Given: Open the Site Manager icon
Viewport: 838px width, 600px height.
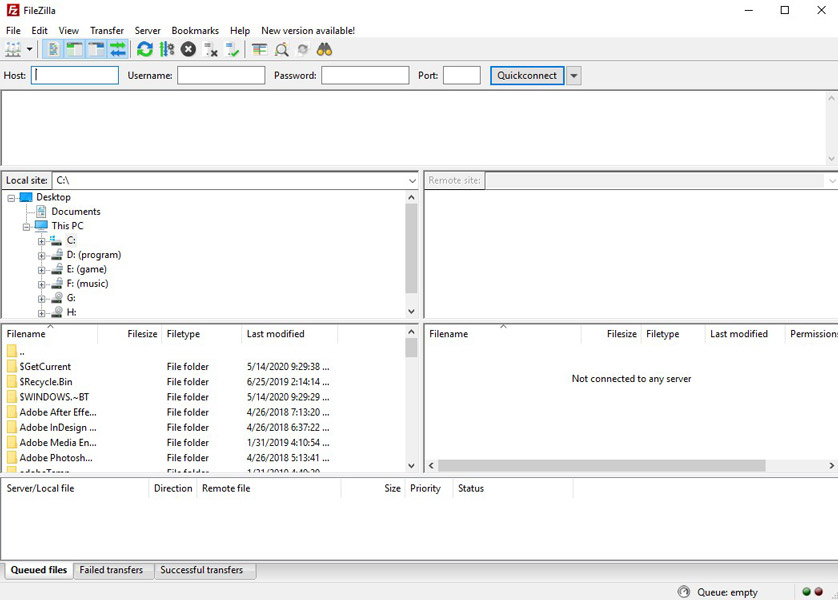Looking at the screenshot, I should [13, 50].
